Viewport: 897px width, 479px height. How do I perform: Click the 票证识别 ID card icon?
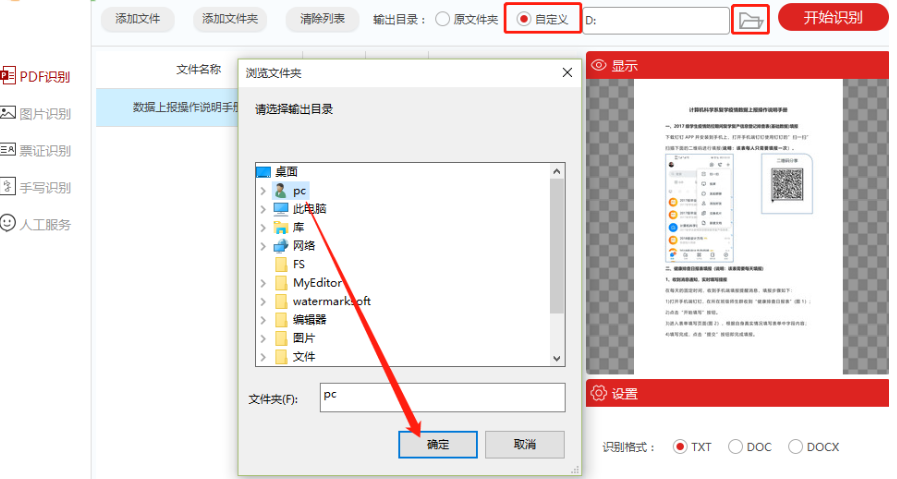(x=7, y=150)
